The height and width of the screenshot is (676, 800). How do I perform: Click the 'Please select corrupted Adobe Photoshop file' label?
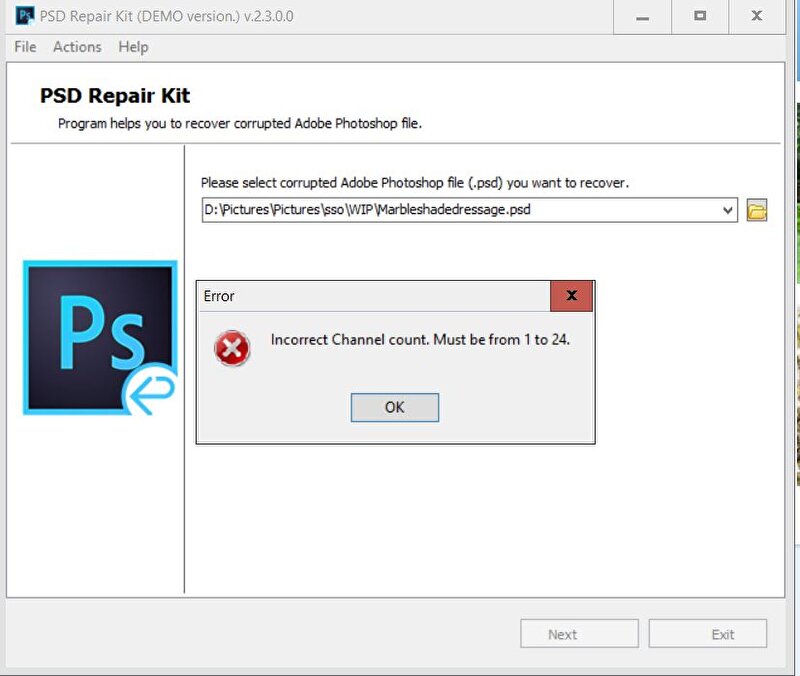415,183
